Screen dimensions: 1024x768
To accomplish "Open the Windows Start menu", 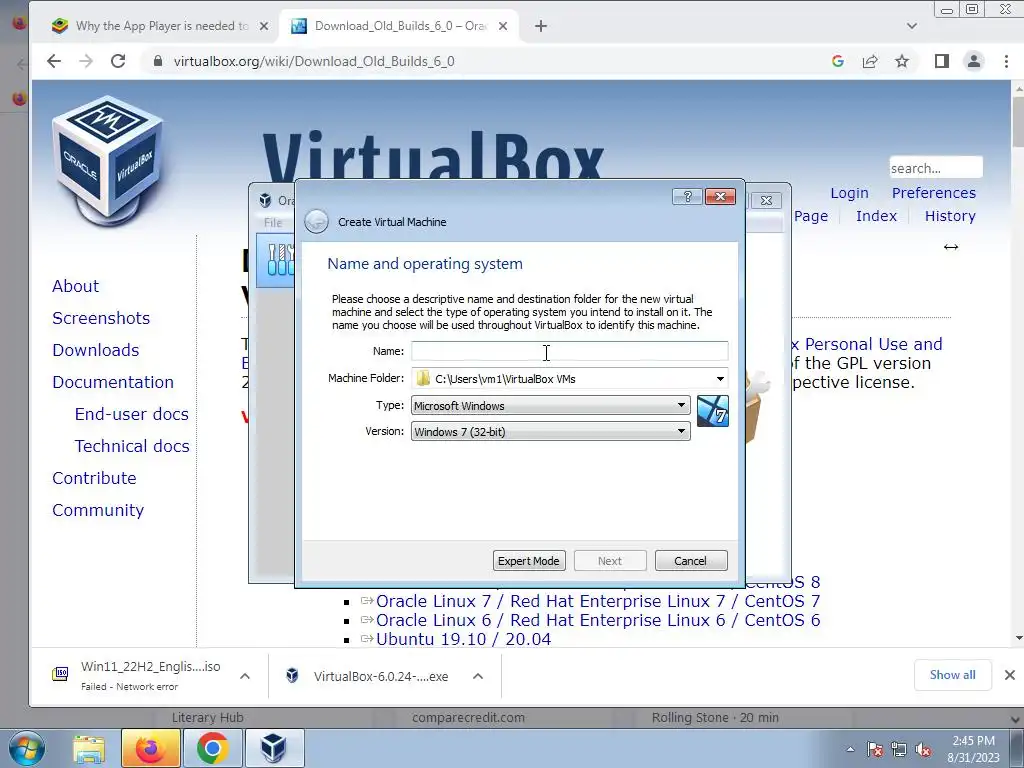I will click(x=26, y=748).
